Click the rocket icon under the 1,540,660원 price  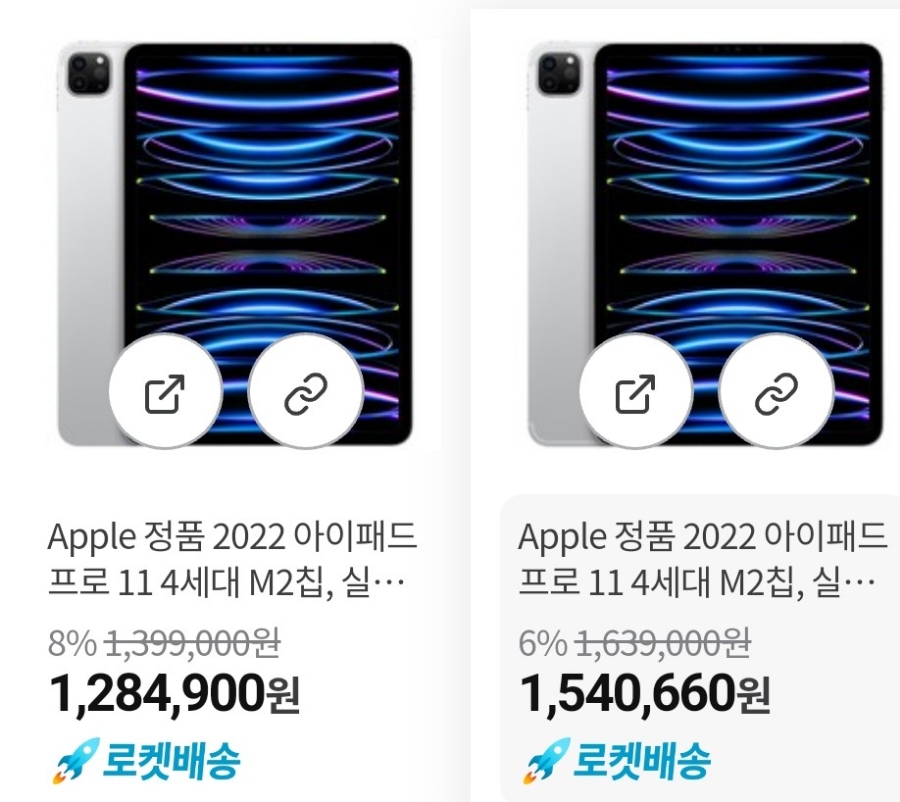[x=546, y=761]
